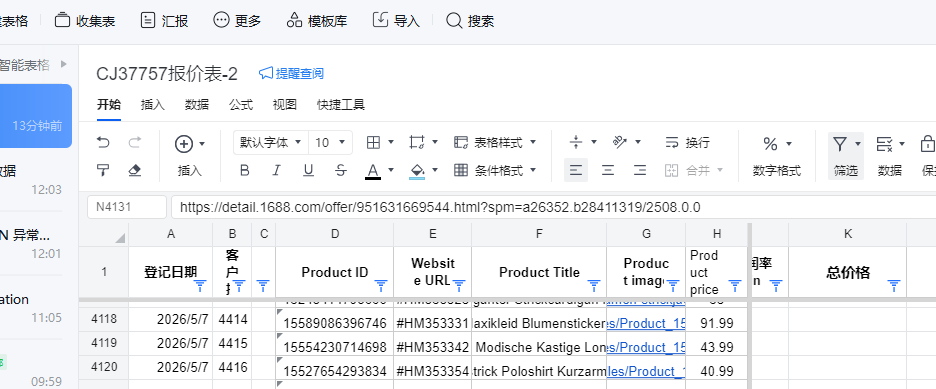The image size is (936, 389).
Task: Open the Product_15 link in row 4119
Action: tap(646, 347)
